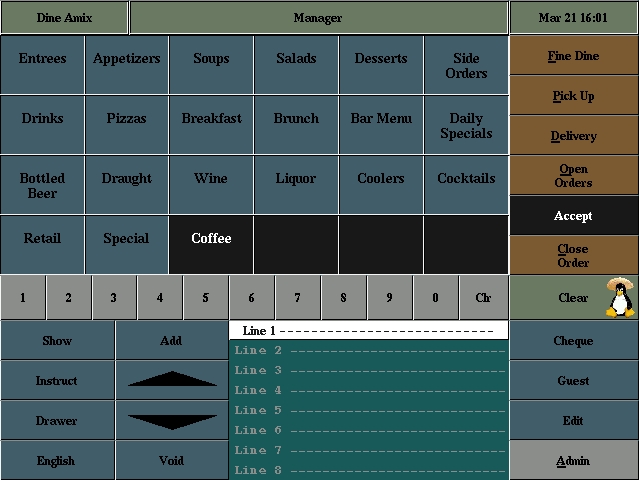Open the Open Orders list
This screenshot has width=639, height=480.
(573, 175)
